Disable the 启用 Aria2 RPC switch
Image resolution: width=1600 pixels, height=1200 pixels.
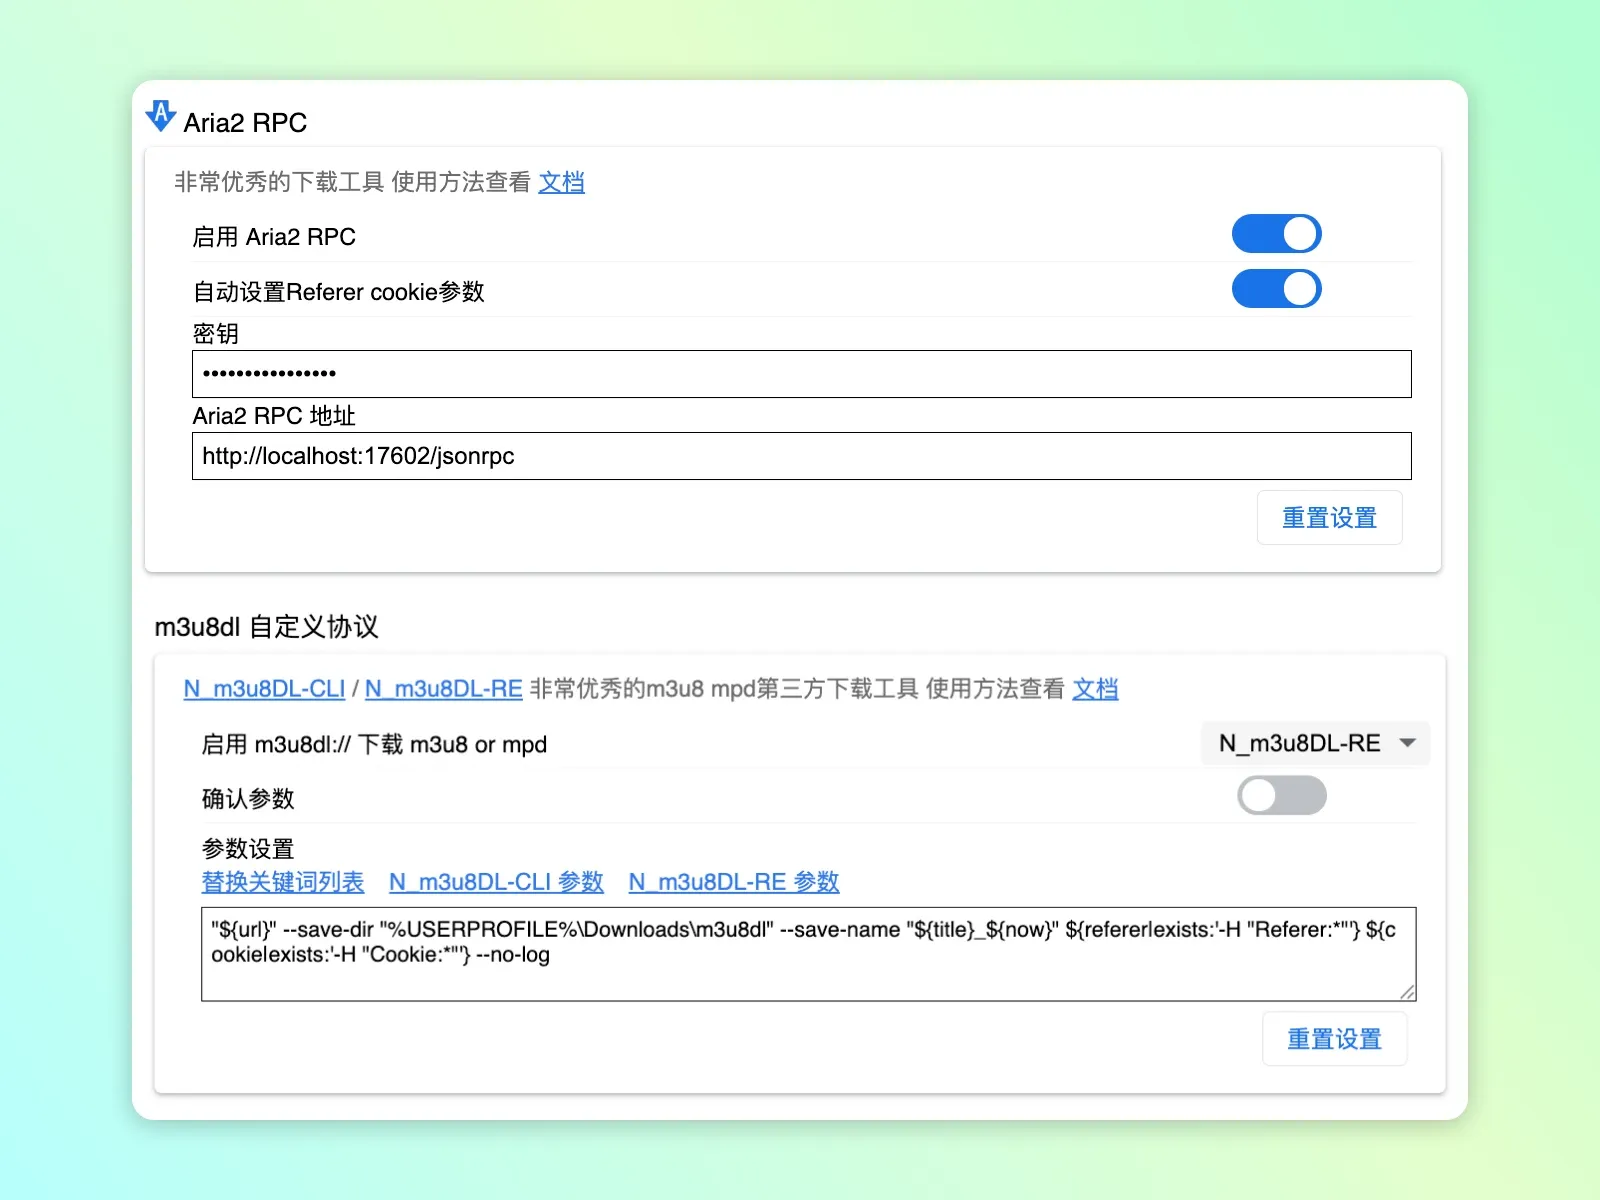[1276, 234]
